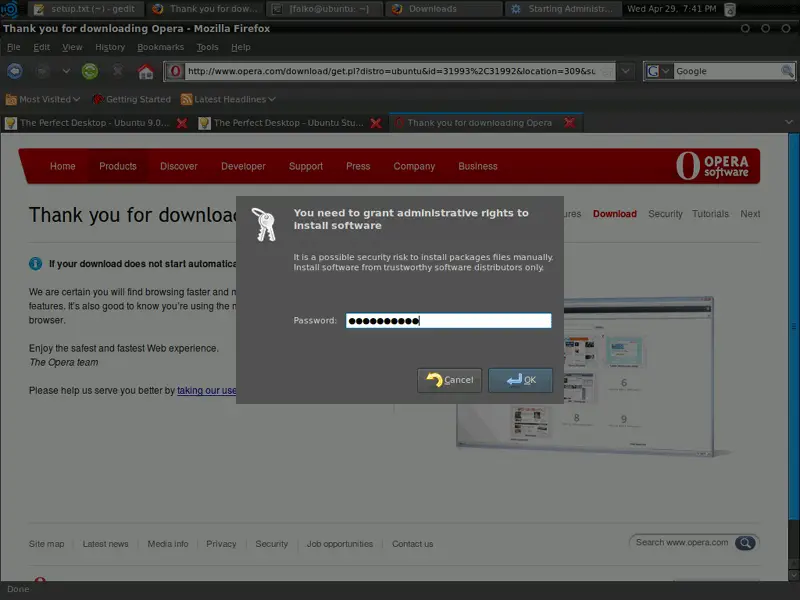Click the Opera site icon in address bar

tap(176, 71)
